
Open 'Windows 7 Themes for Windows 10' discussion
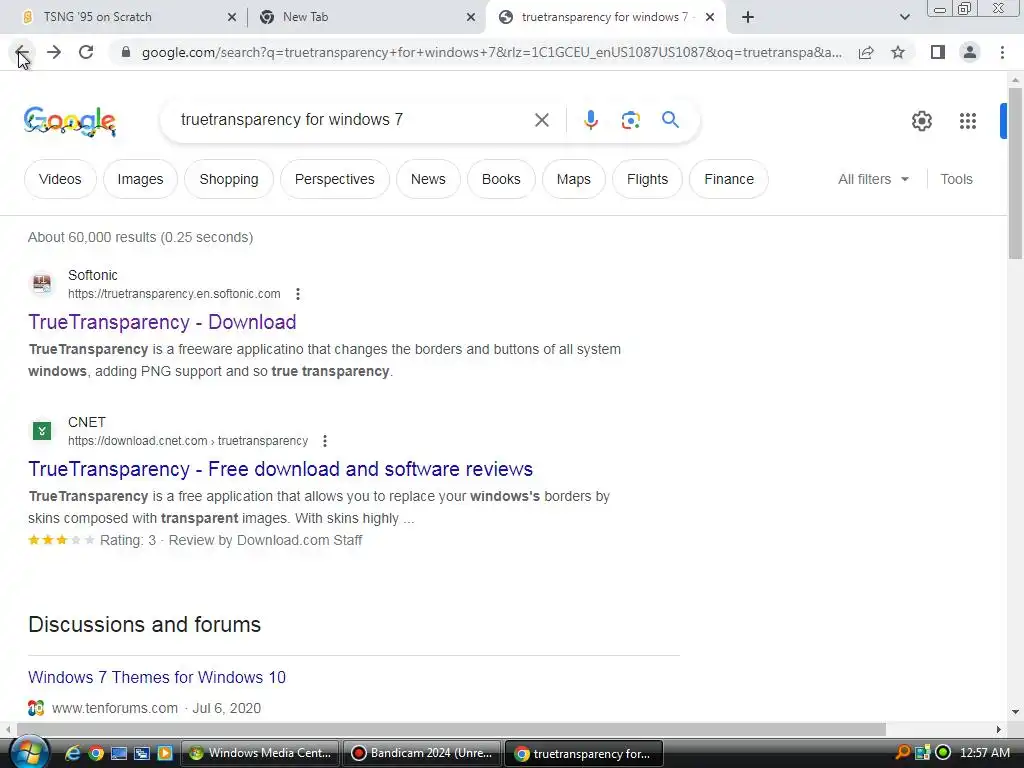click(x=157, y=677)
